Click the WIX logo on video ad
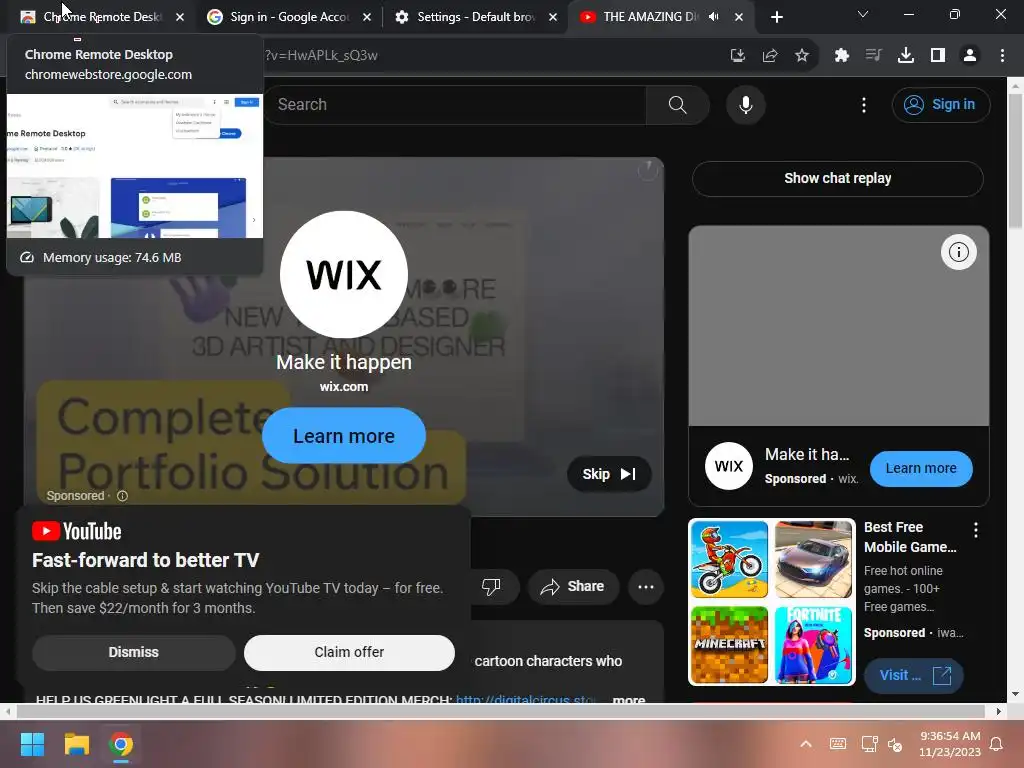 click(344, 274)
